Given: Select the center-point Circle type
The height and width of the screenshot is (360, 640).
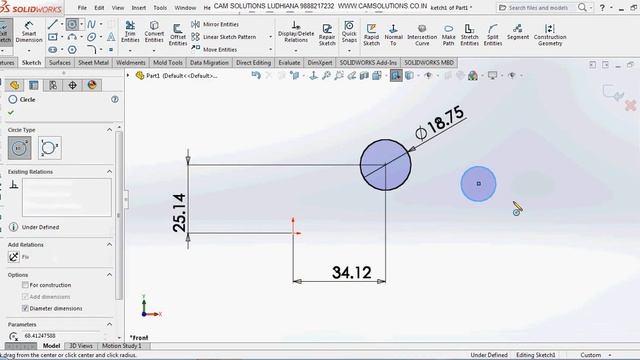Looking at the screenshot, I should pos(19,148).
